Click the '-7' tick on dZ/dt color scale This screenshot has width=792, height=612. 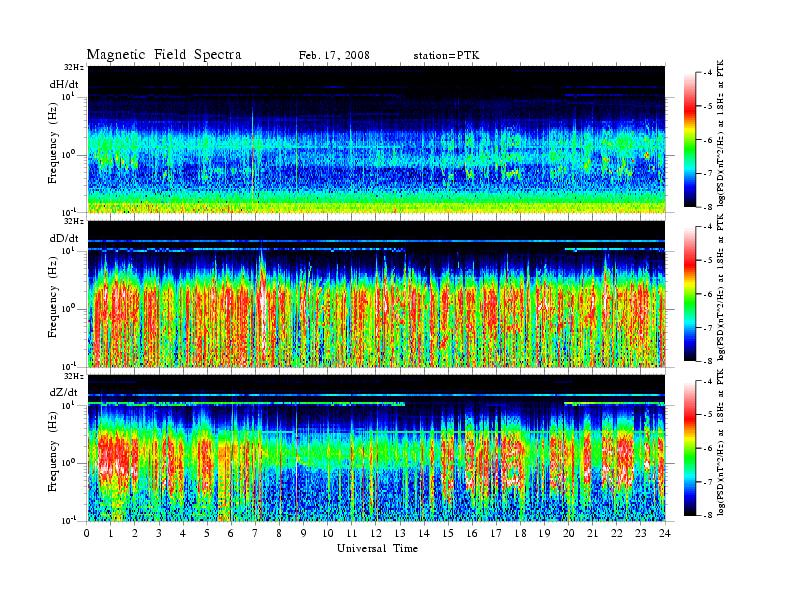click(x=708, y=482)
